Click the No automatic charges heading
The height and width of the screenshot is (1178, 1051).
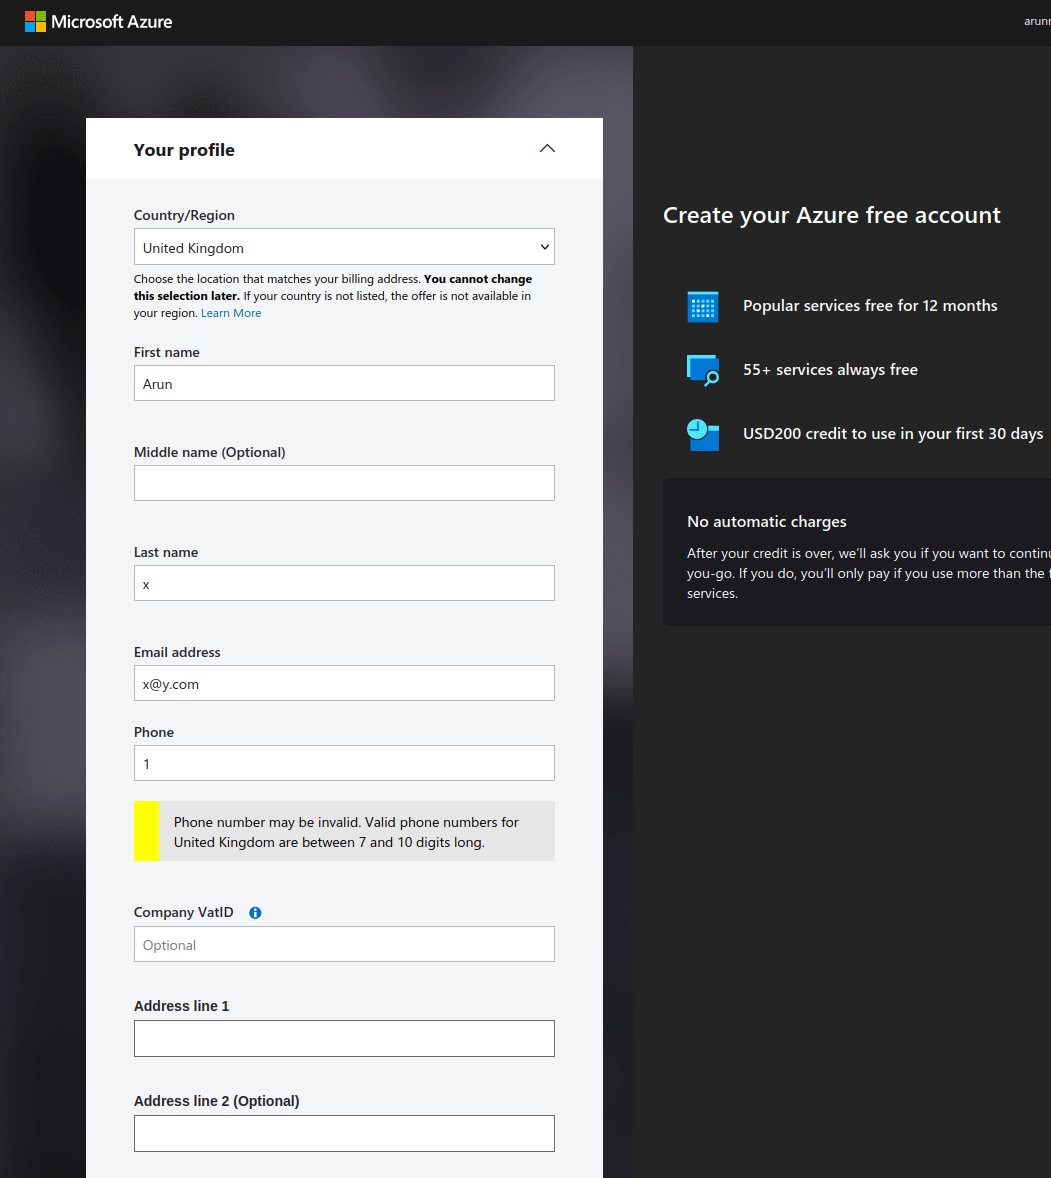point(766,522)
